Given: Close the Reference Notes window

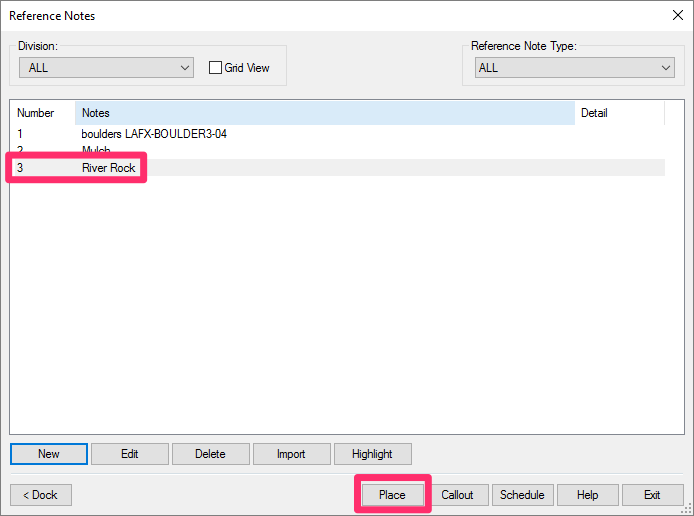Looking at the screenshot, I should 678,15.
